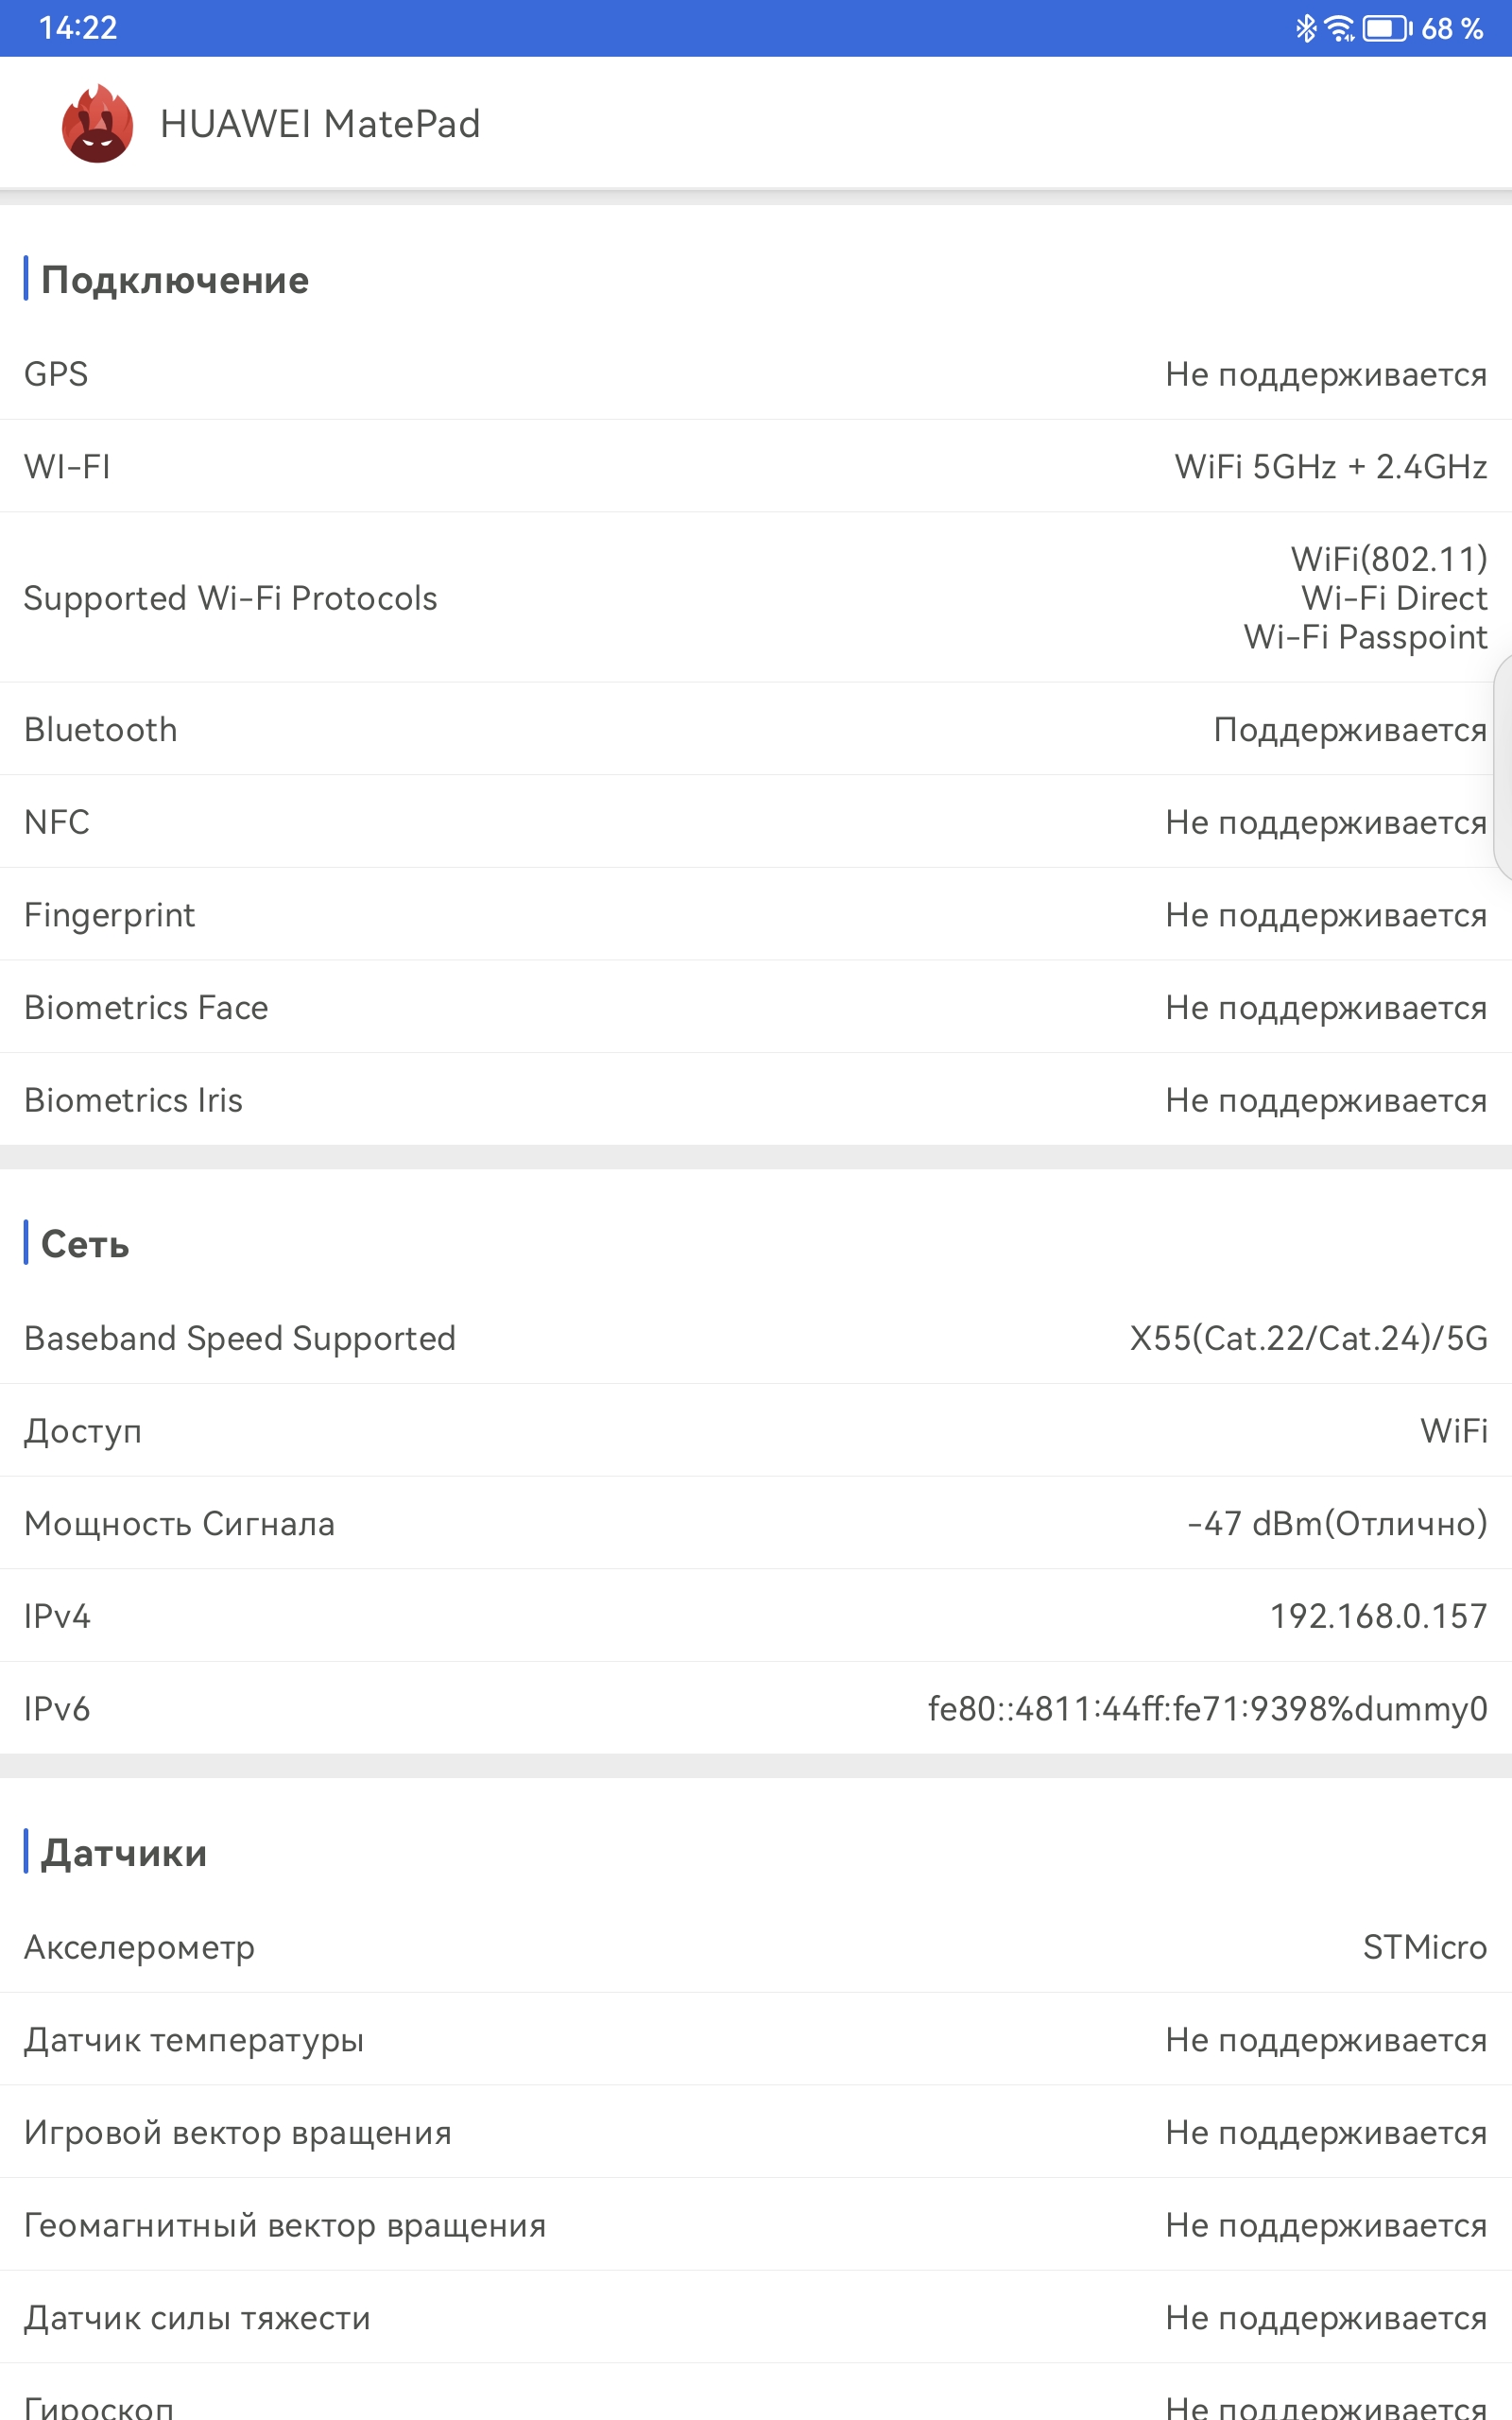Tap the Bluetooth status bar icon
Viewport: 1512px width, 2420px height.
point(1306,28)
